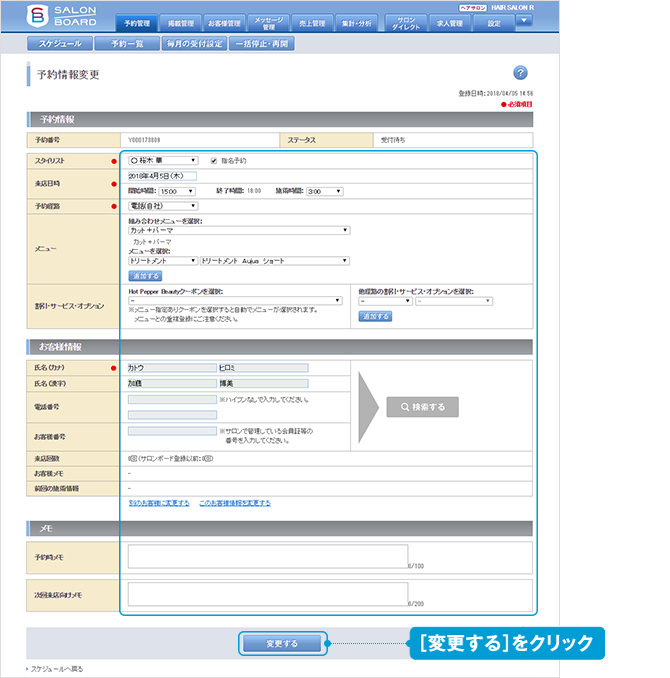Click the 来店日時 date input field

coord(163,175)
